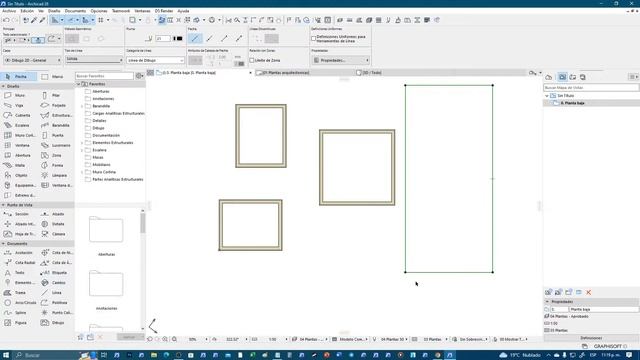Collapse the Punto de Vista section
Screen dimensions: 640x360
[4, 205]
